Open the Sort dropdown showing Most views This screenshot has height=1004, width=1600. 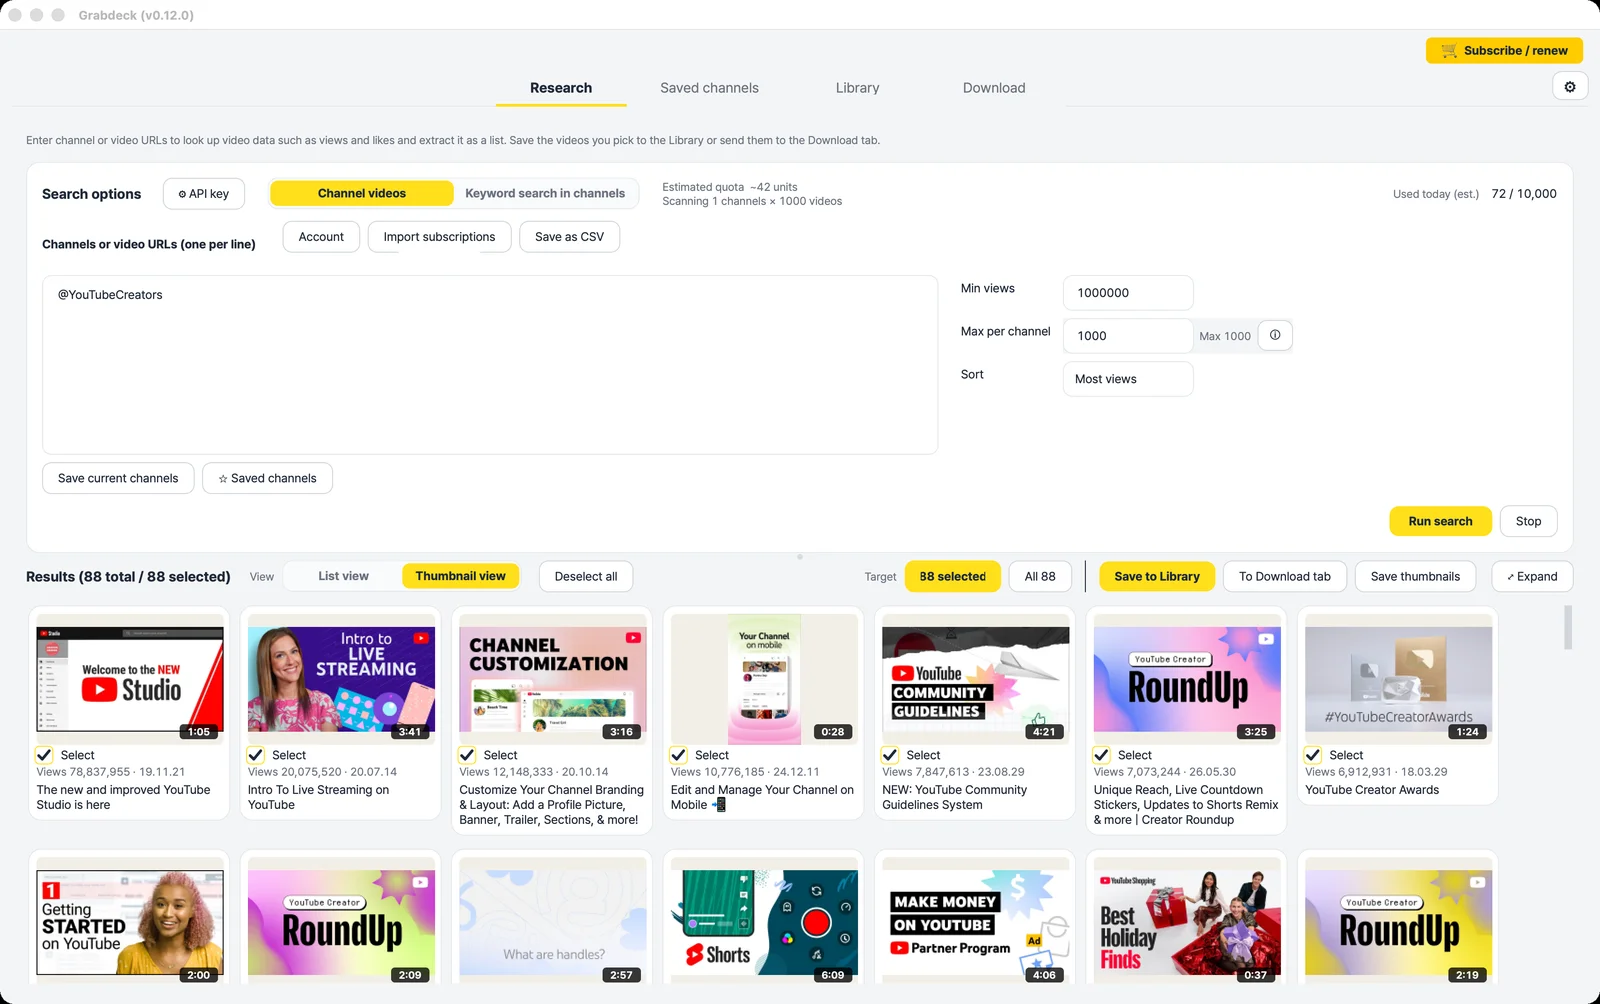point(1128,379)
